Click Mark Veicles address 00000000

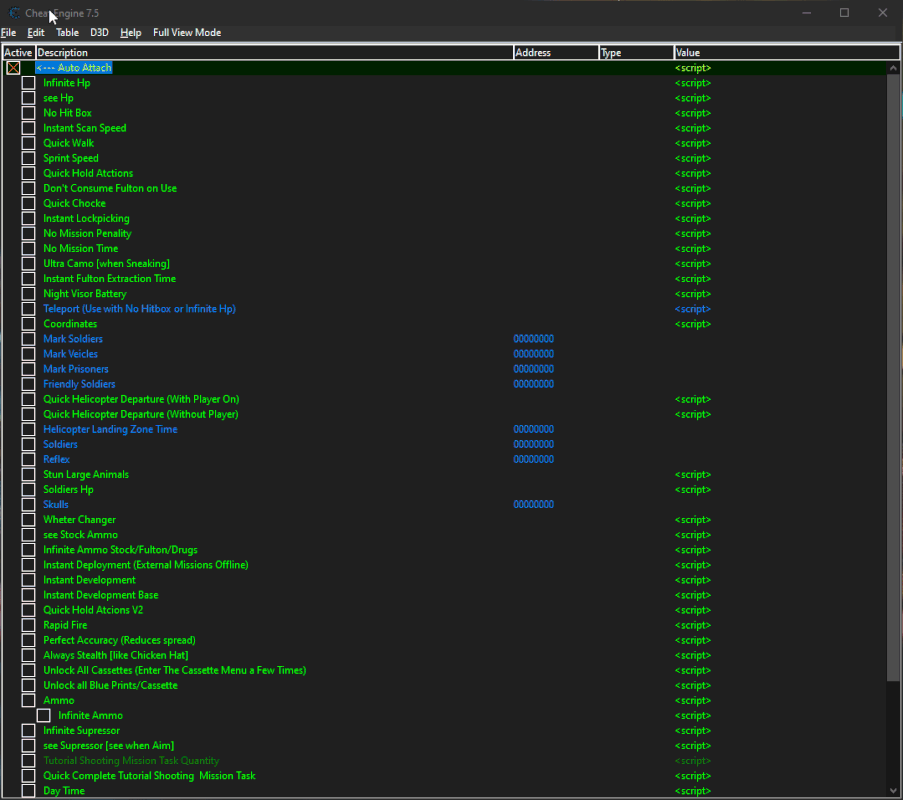coord(534,354)
